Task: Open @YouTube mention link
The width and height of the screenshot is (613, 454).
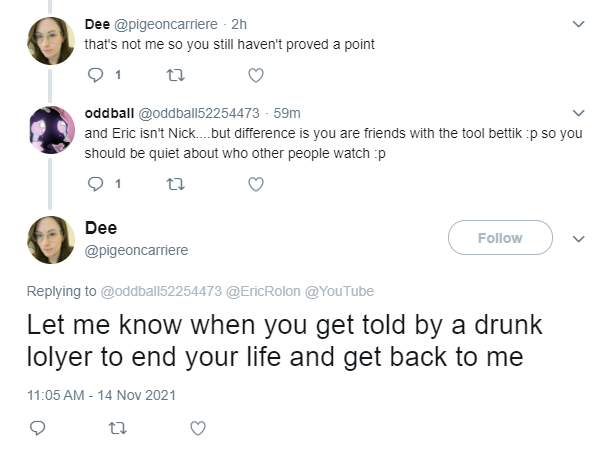Action: [x=339, y=291]
